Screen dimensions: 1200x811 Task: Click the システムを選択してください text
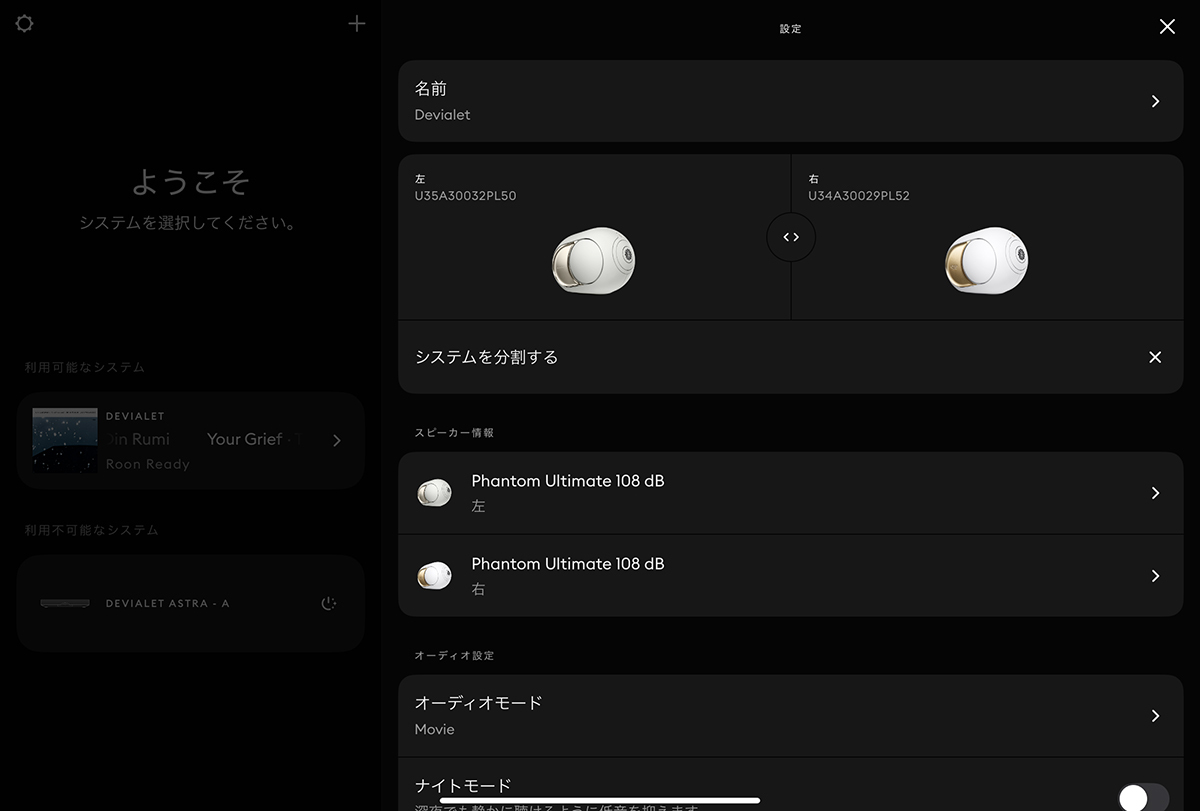tap(190, 223)
